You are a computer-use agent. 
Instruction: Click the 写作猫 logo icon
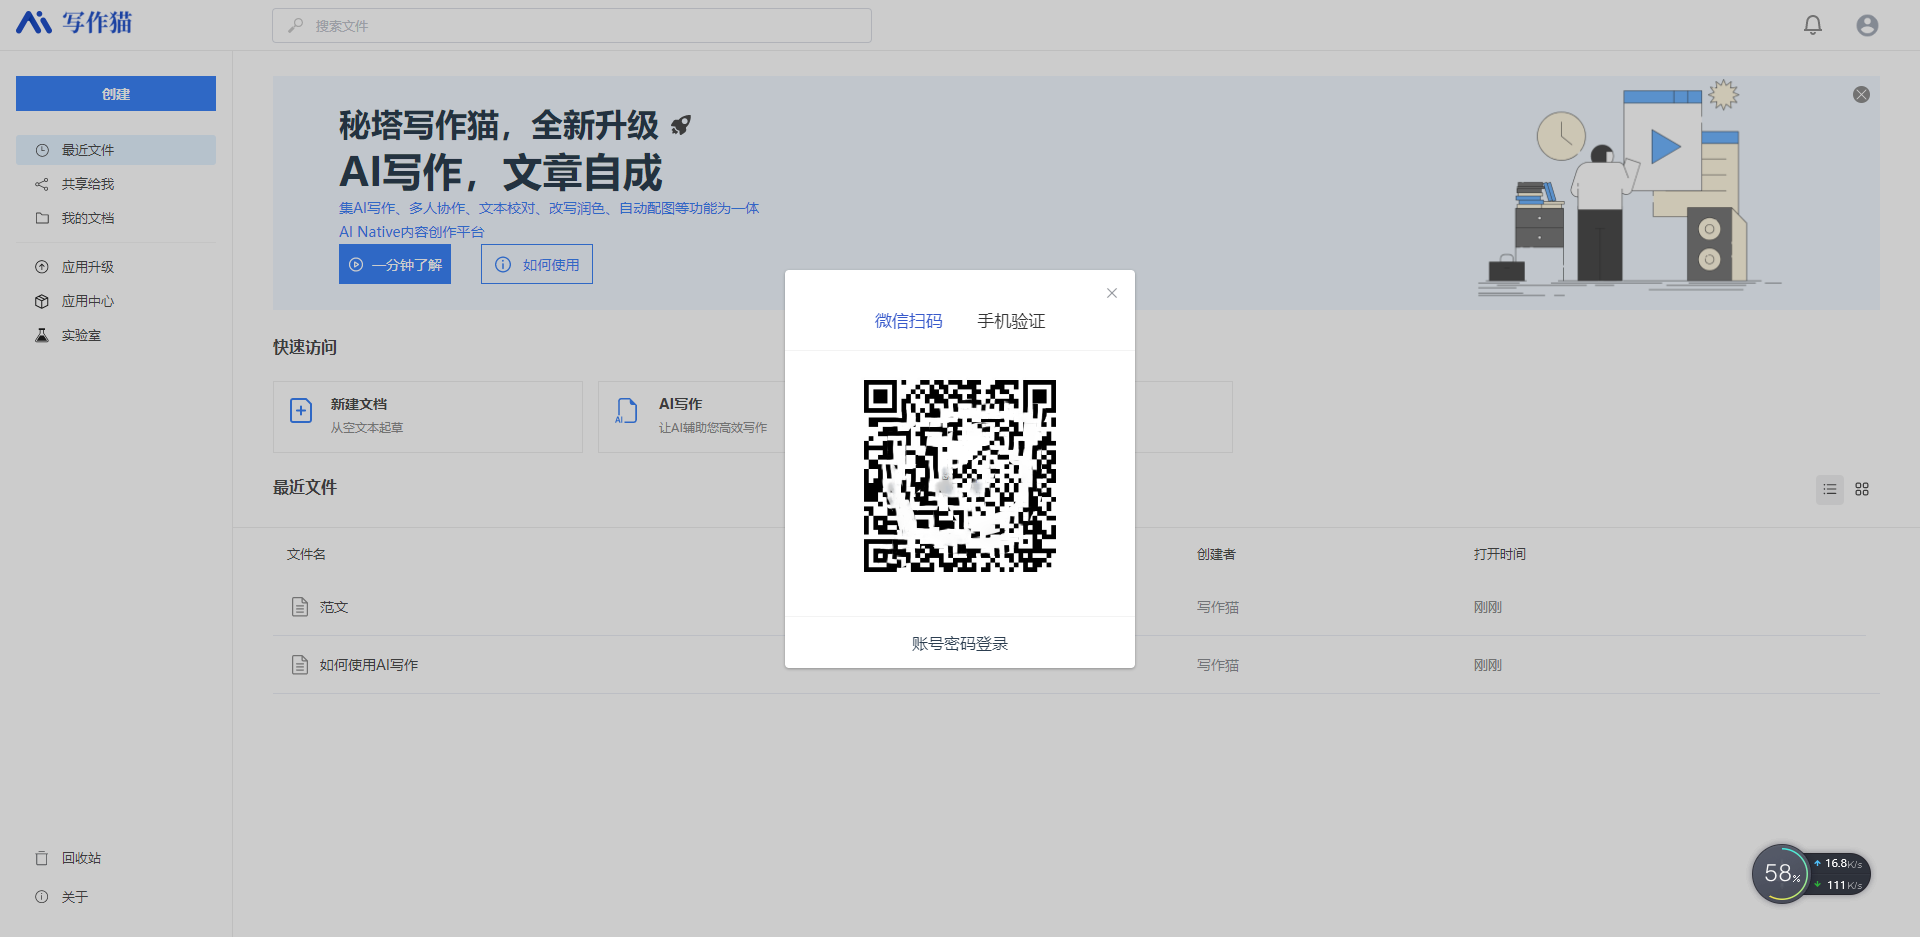34,22
